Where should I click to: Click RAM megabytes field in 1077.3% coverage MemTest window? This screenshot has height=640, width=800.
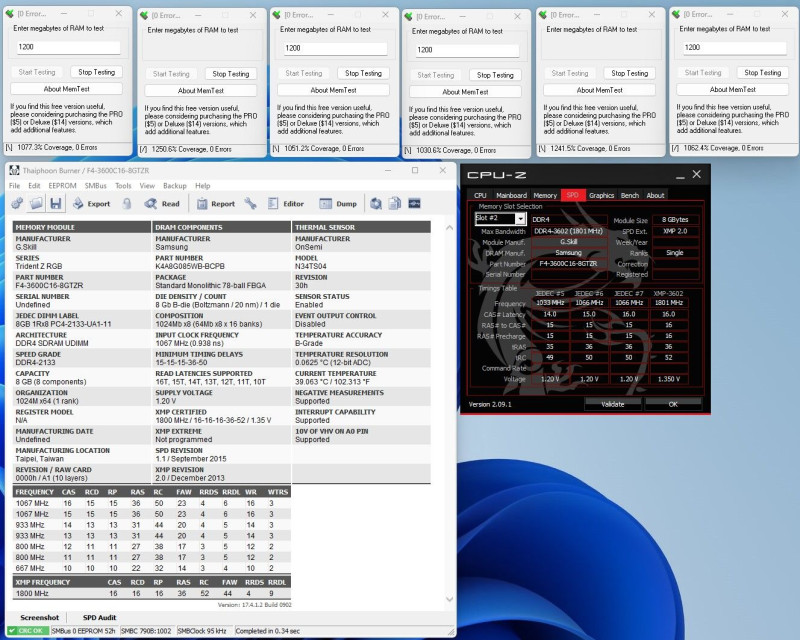click(x=68, y=47)
